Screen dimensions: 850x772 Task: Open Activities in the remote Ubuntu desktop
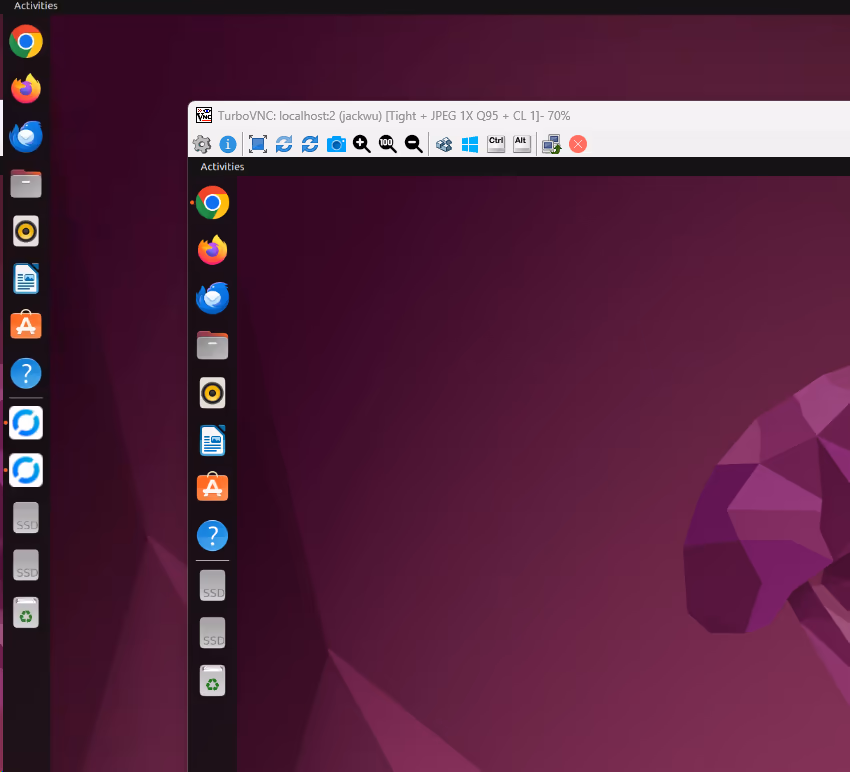point(221,167)
